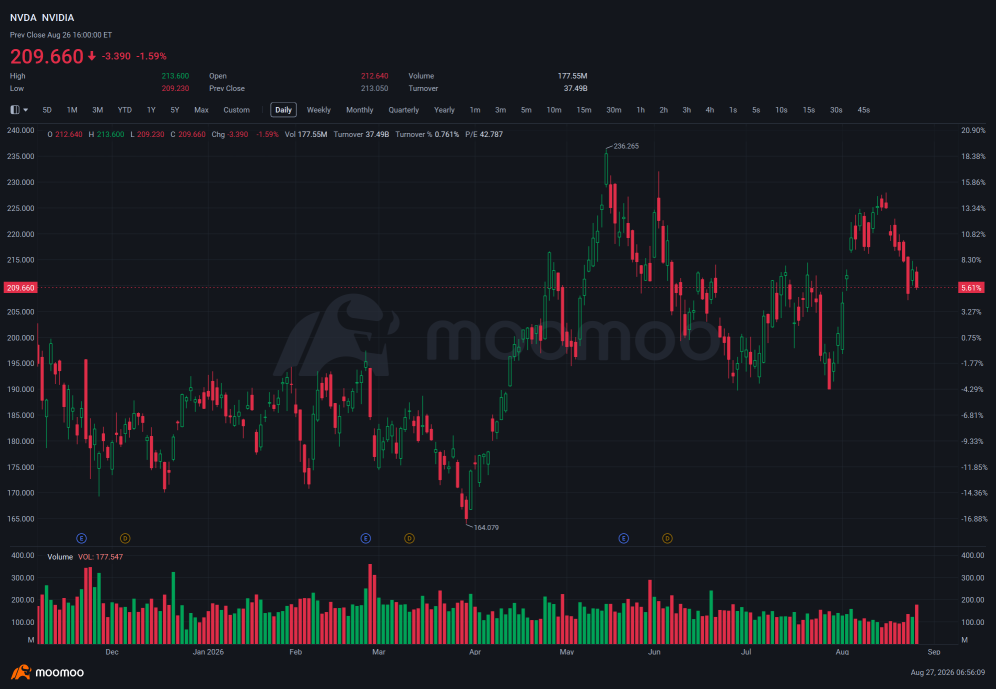Choose the 1s interval
Image resolution: width=996 pixels, height=689 pixels.
(733, 110)
